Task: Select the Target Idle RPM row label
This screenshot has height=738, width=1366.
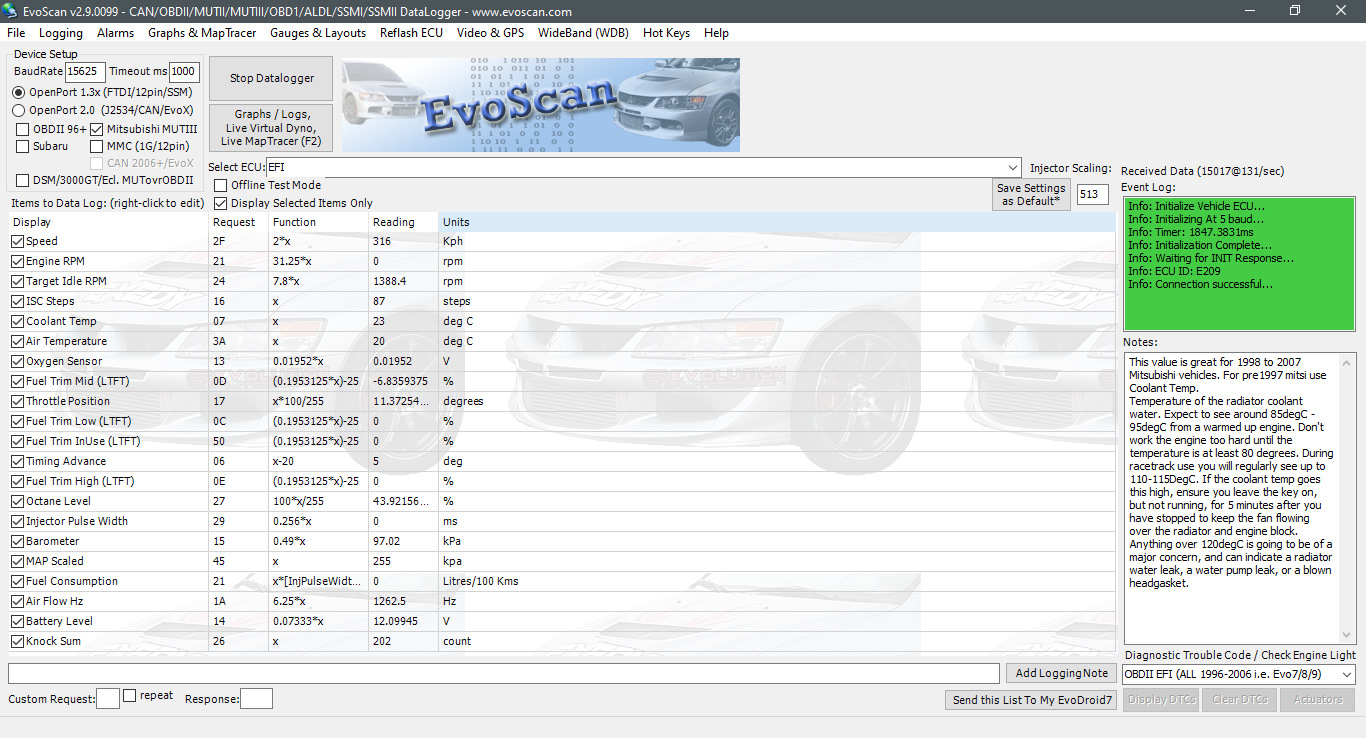Action: 66,281
